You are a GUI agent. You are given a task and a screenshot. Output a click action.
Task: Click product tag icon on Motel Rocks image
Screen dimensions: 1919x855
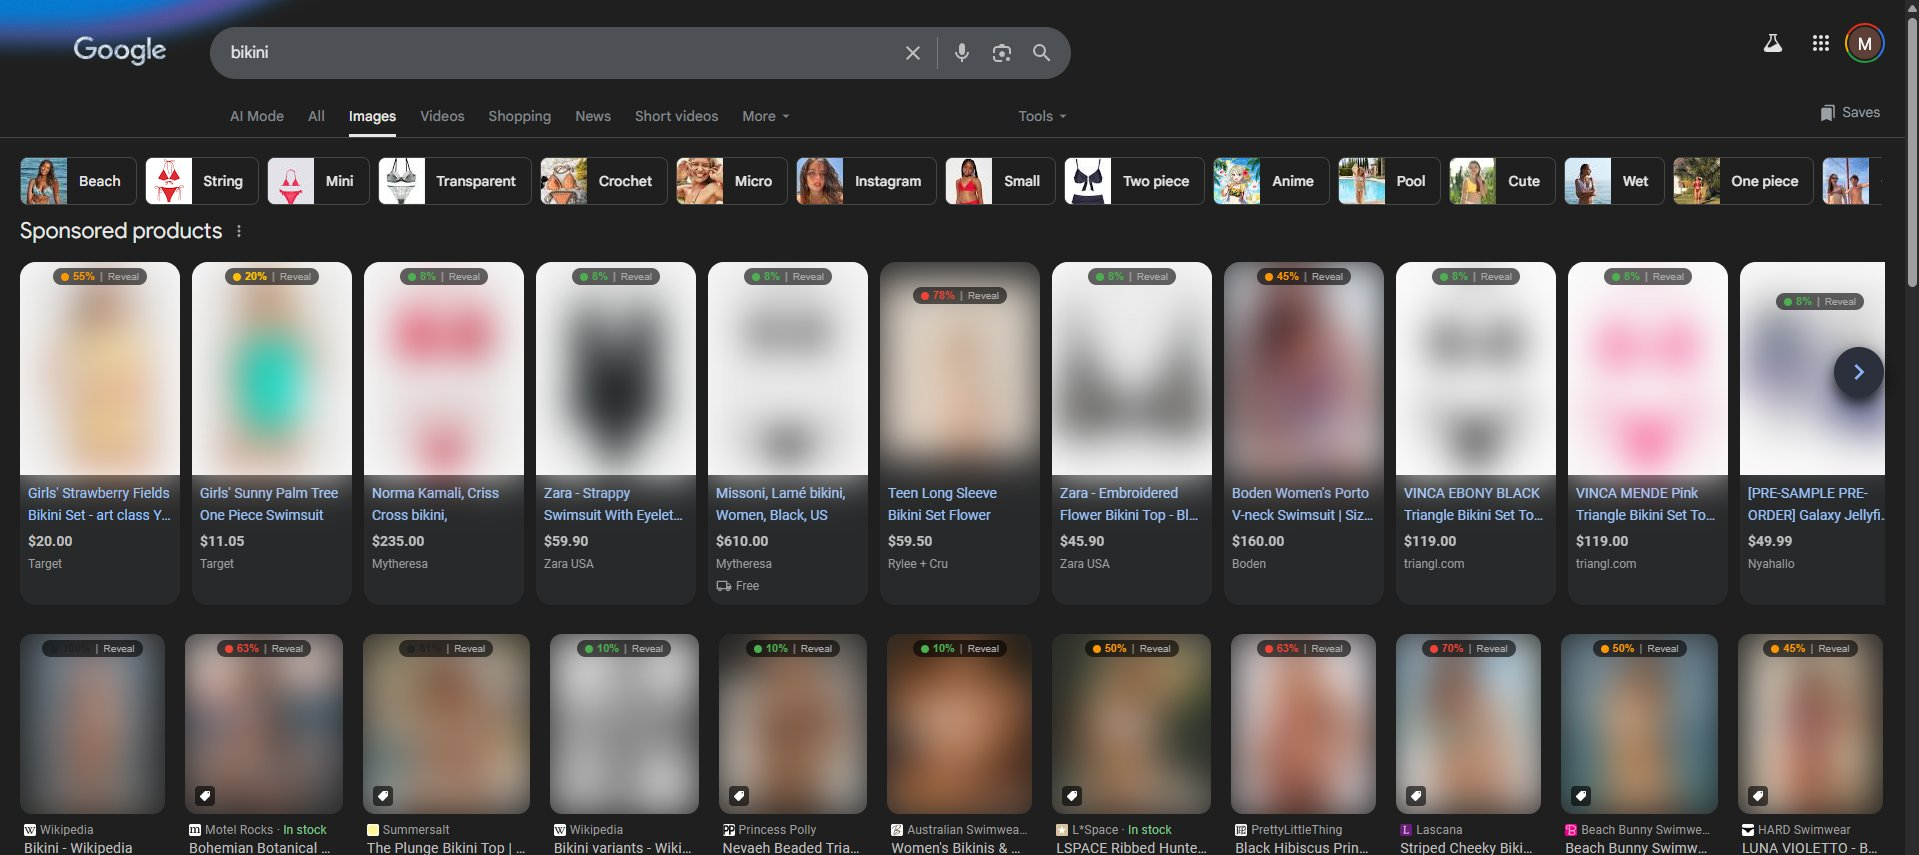coord(204,796)
